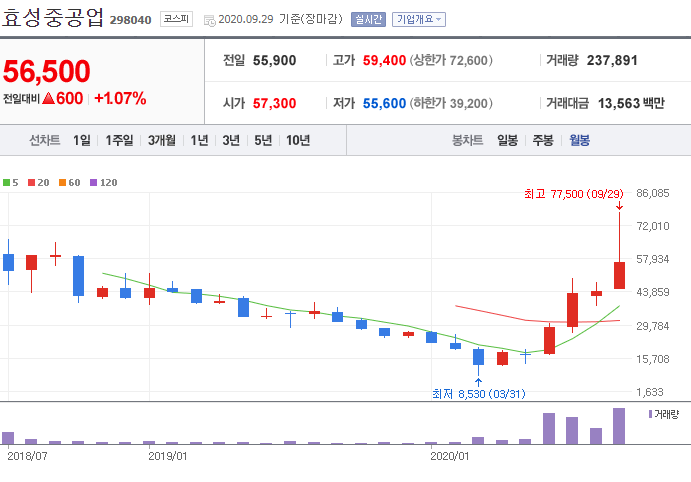Click the stock code 298040

click(x=130, y=20)
